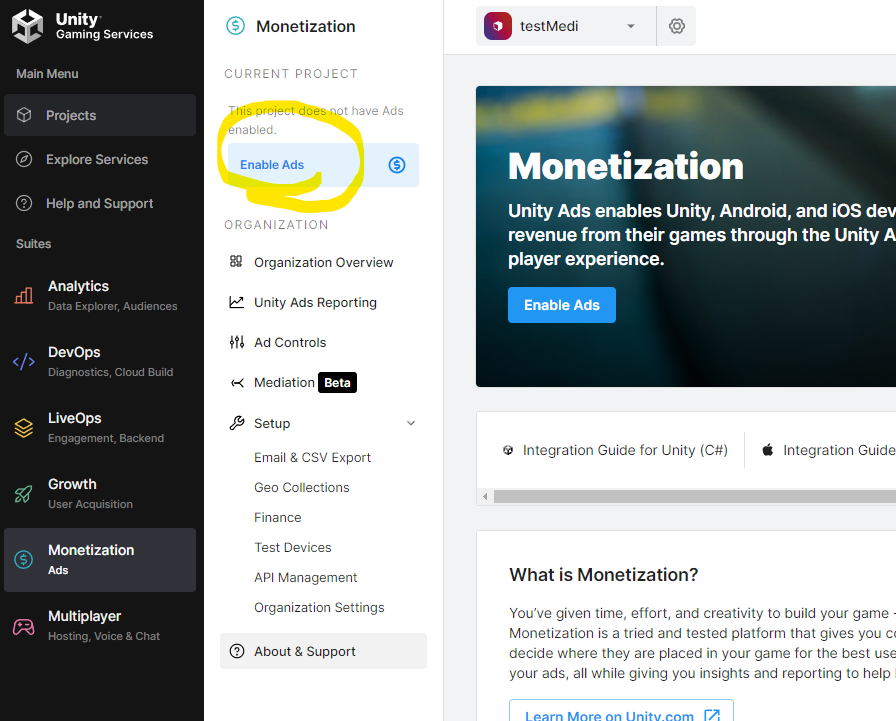Click the Setup menu label
This screenshot has width=896, height=721.
point(272,423)
